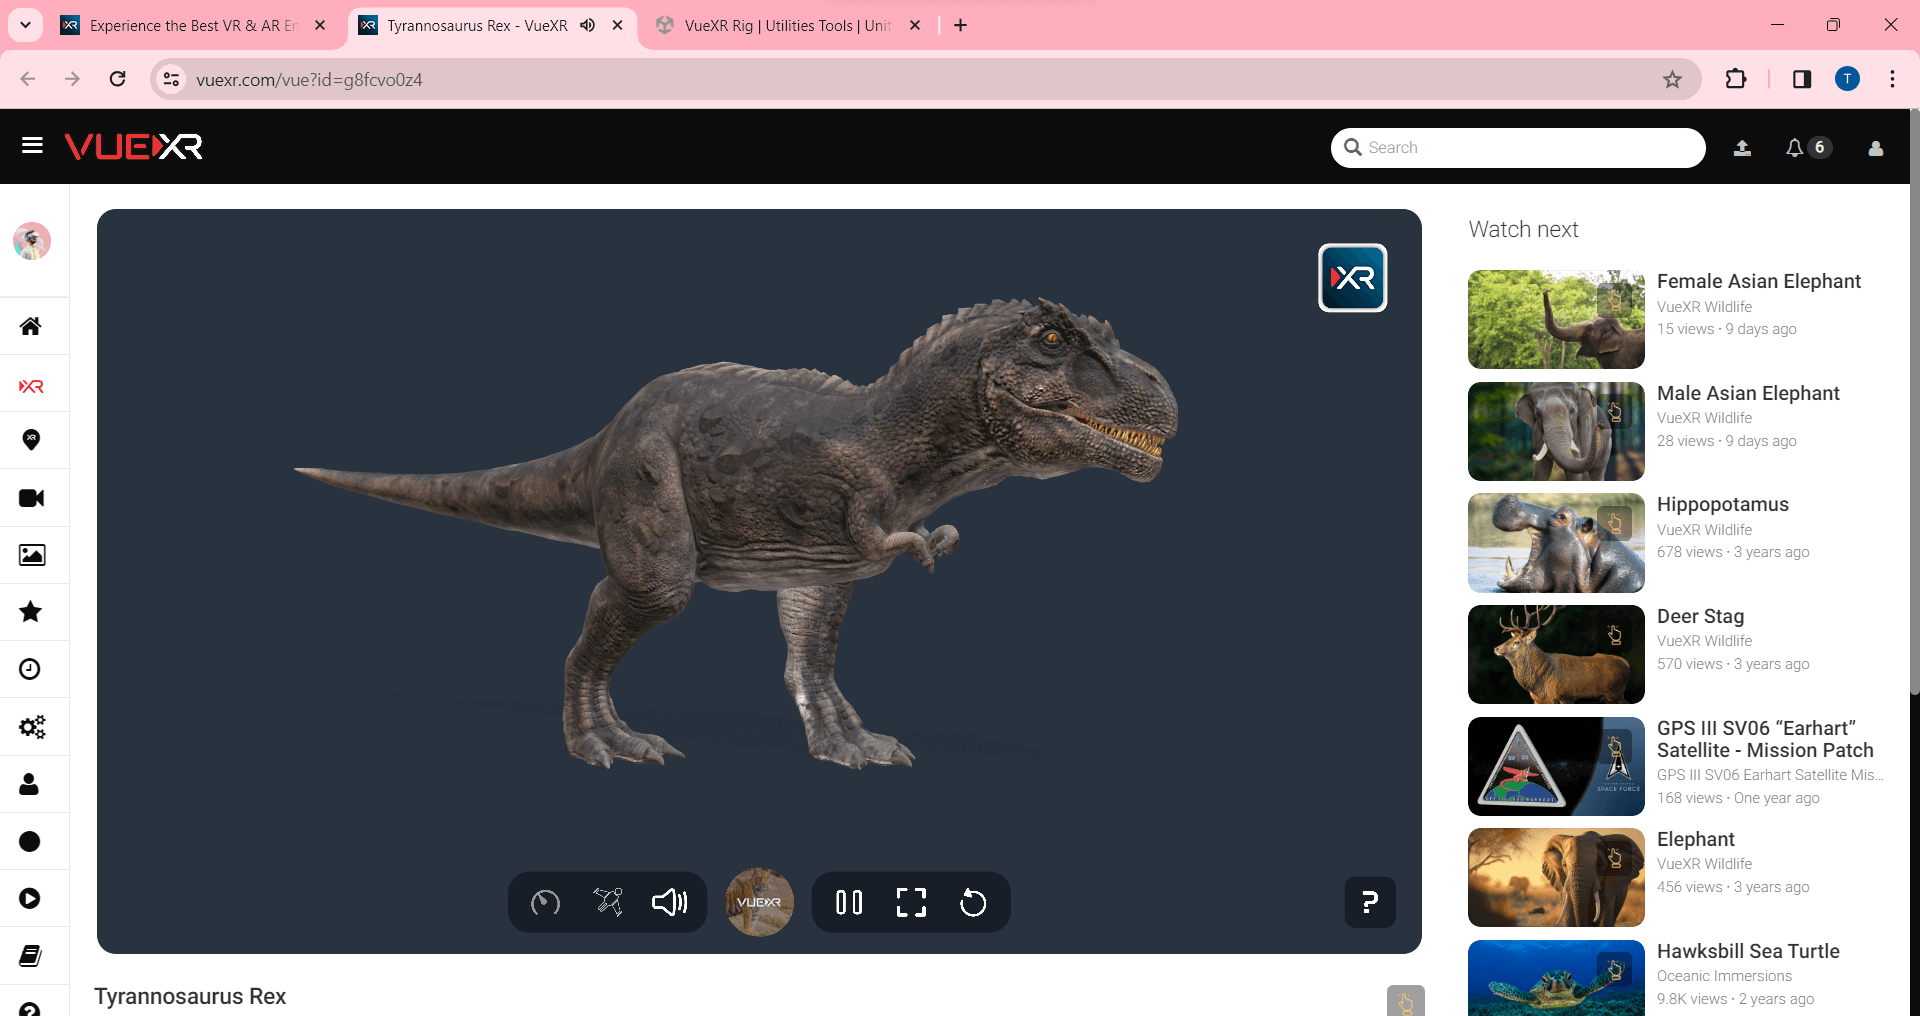
Task: Open the animation speed gauge control
Action: (545, 903)
